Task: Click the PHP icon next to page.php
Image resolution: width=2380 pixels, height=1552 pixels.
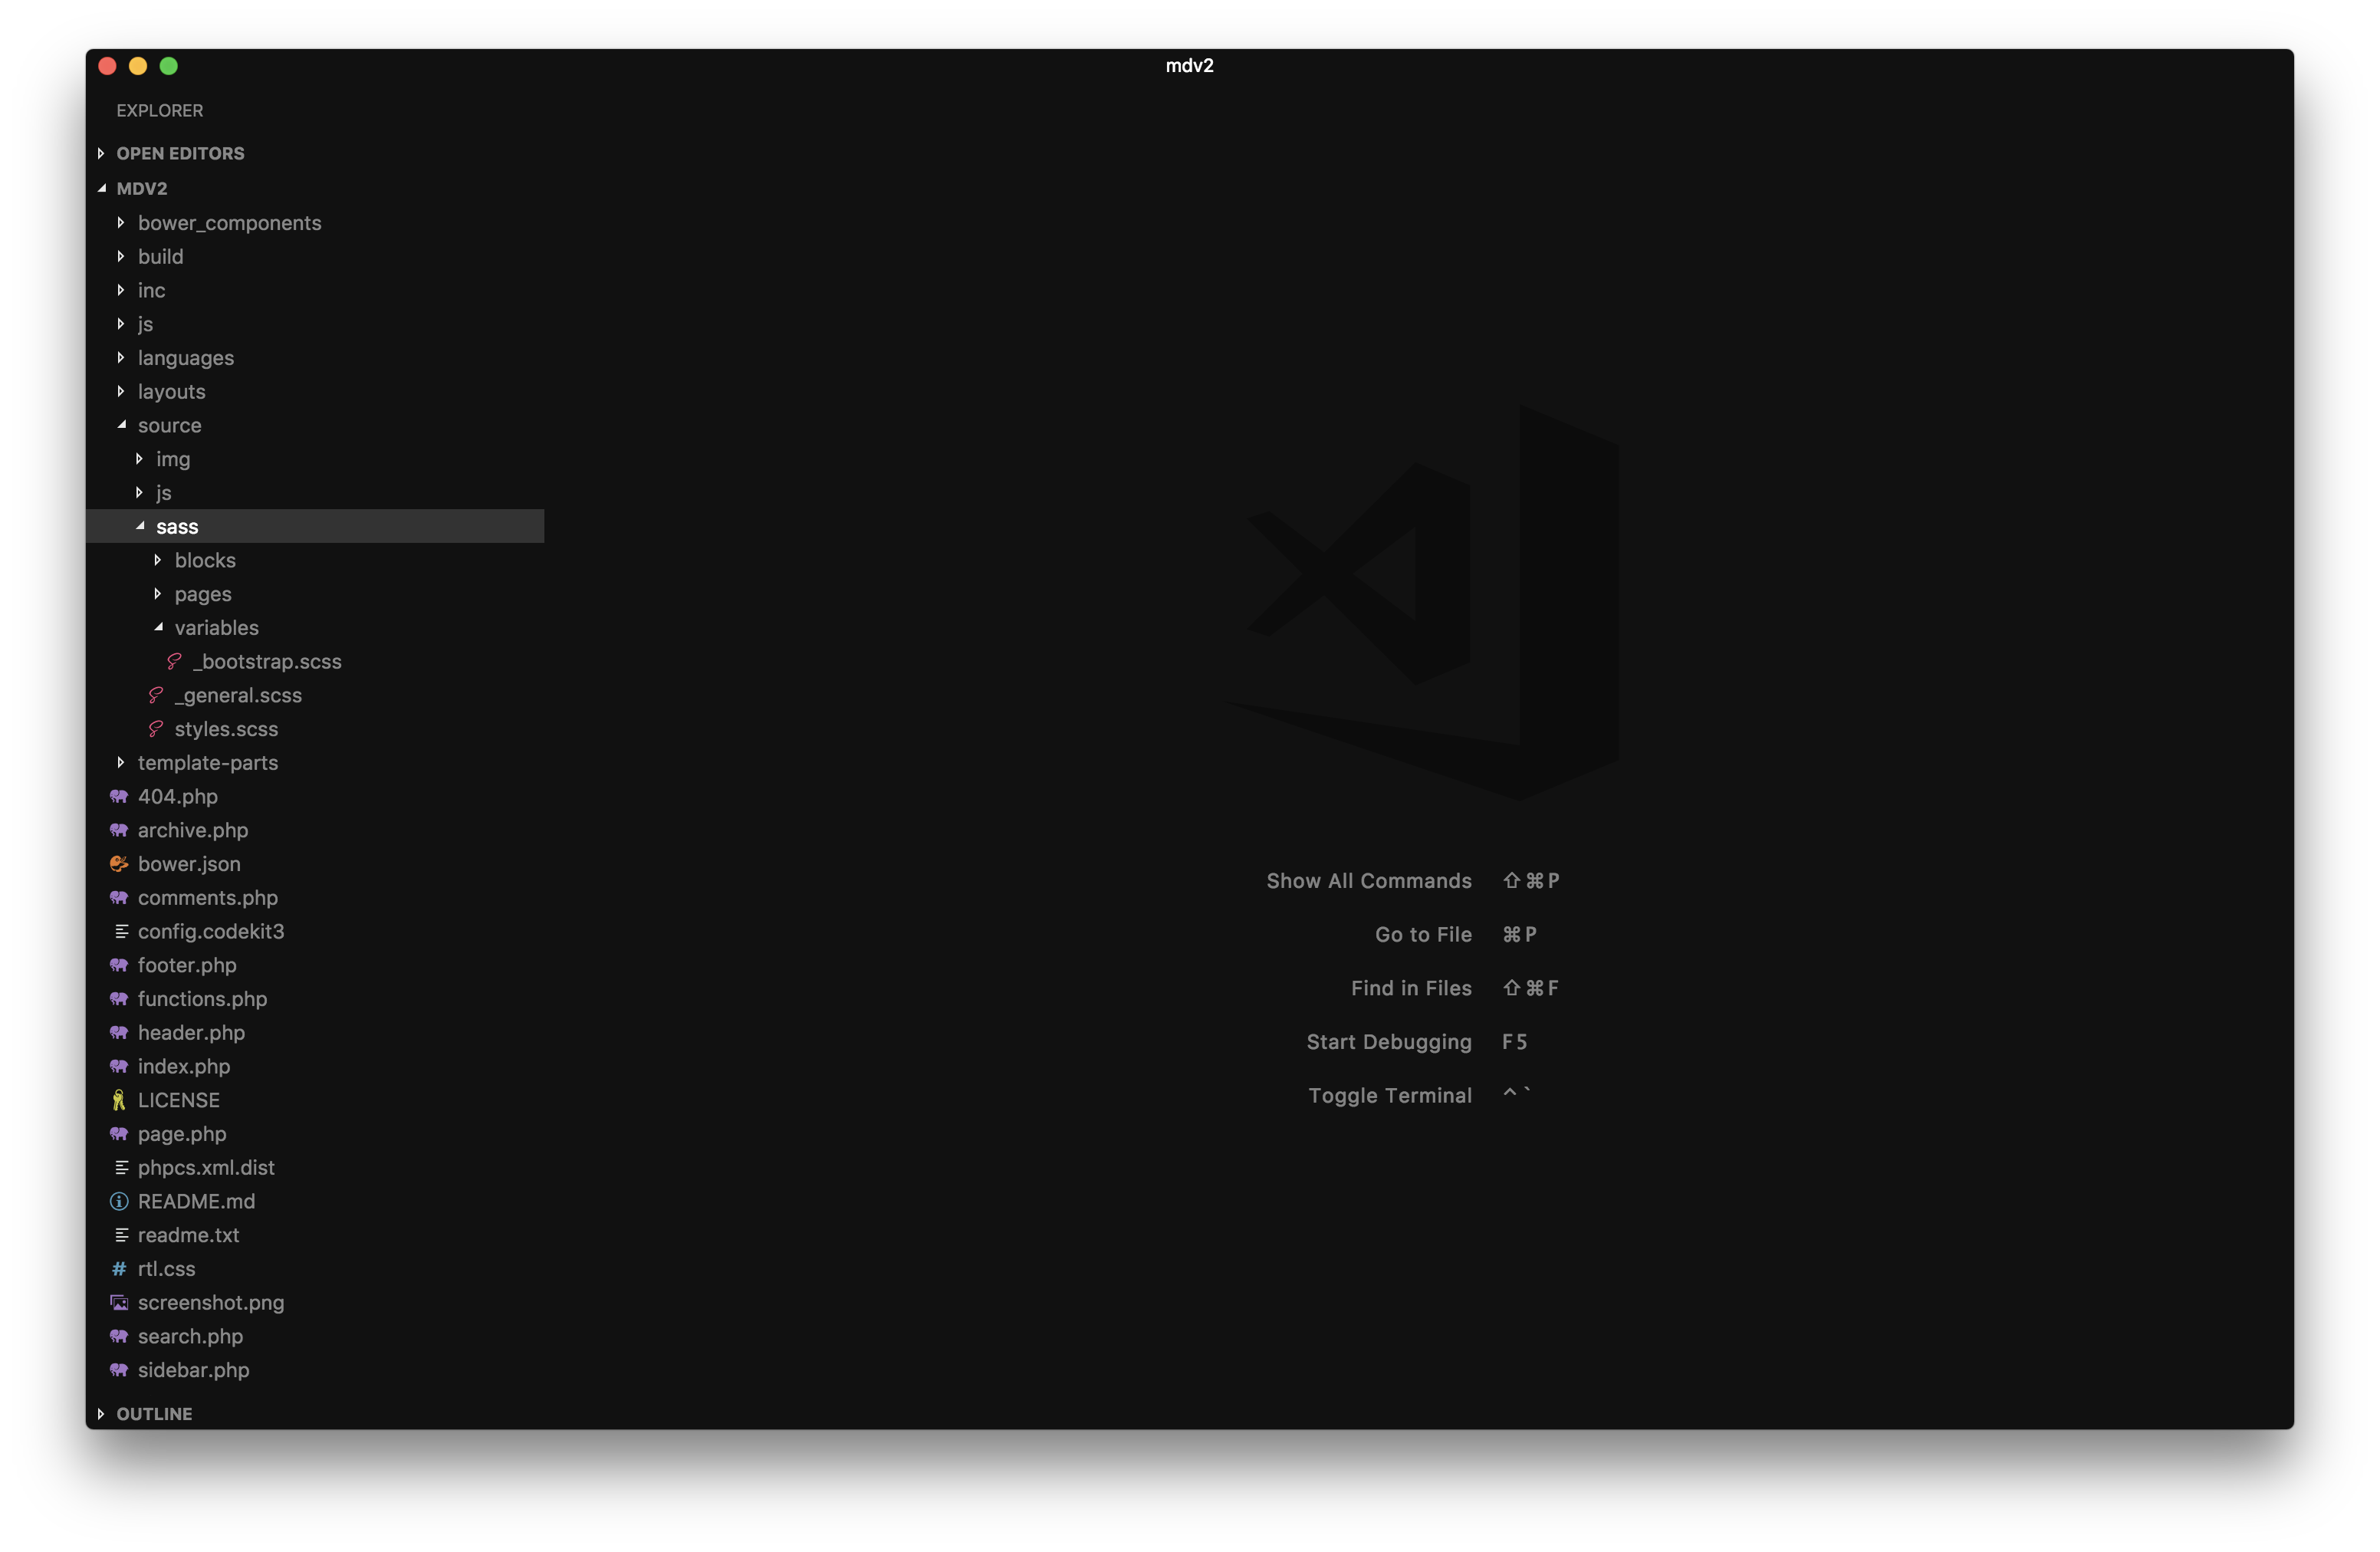Action: pos(119,1134)
